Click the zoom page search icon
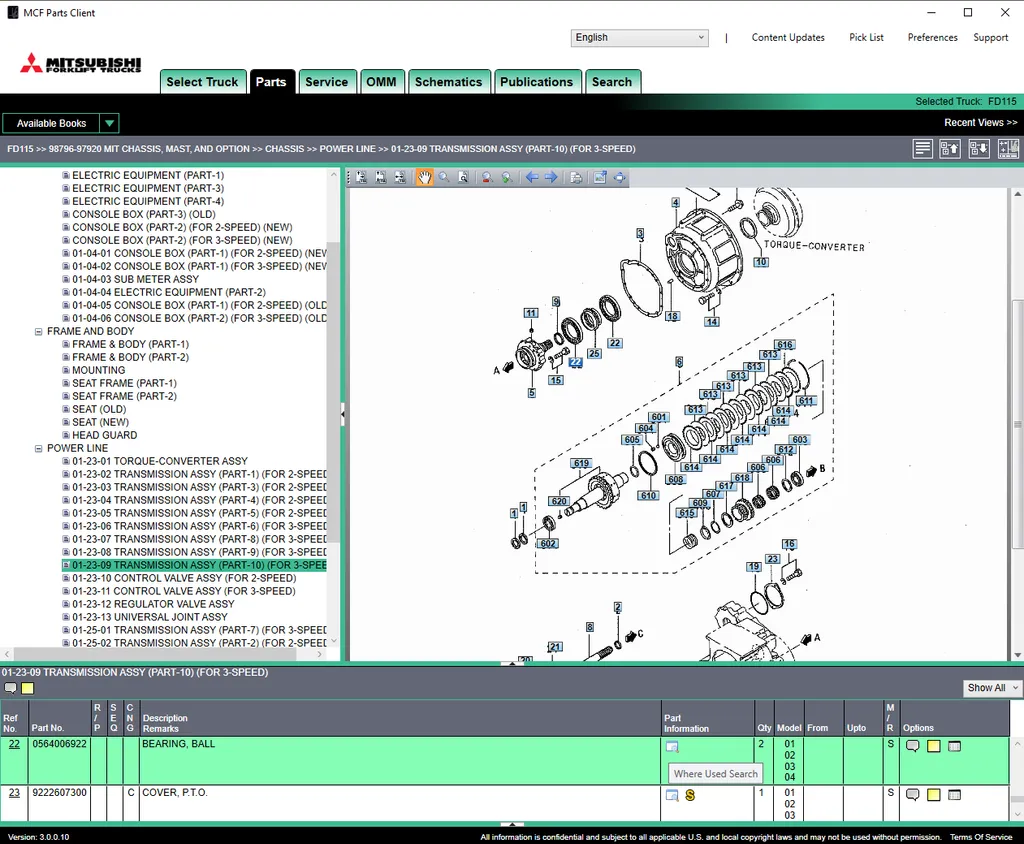Screen dimensions: 1024x844 (463, 177)
